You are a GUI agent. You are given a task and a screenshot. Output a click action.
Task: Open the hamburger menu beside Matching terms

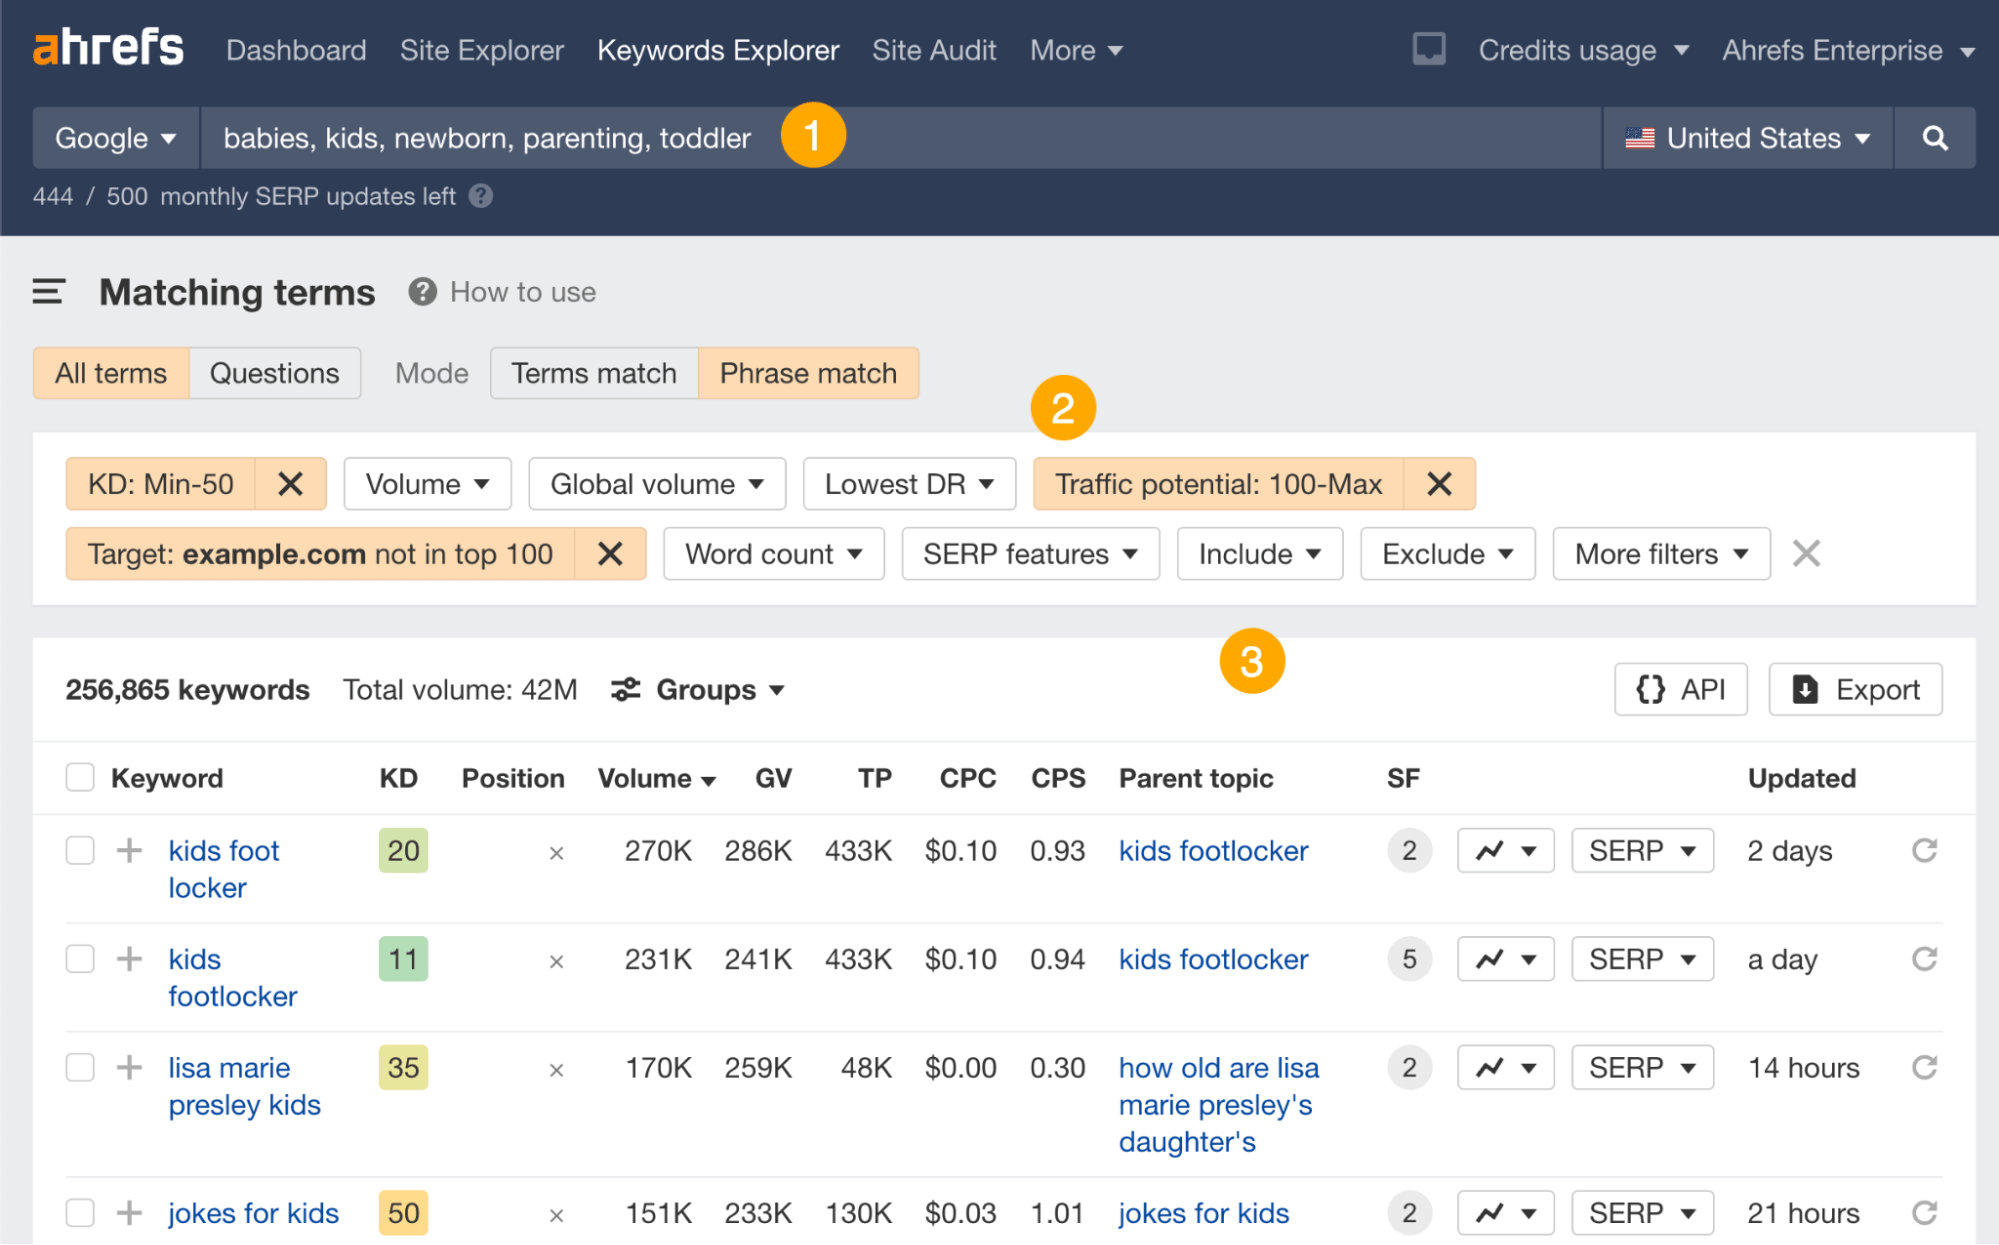tap(47, 292)
